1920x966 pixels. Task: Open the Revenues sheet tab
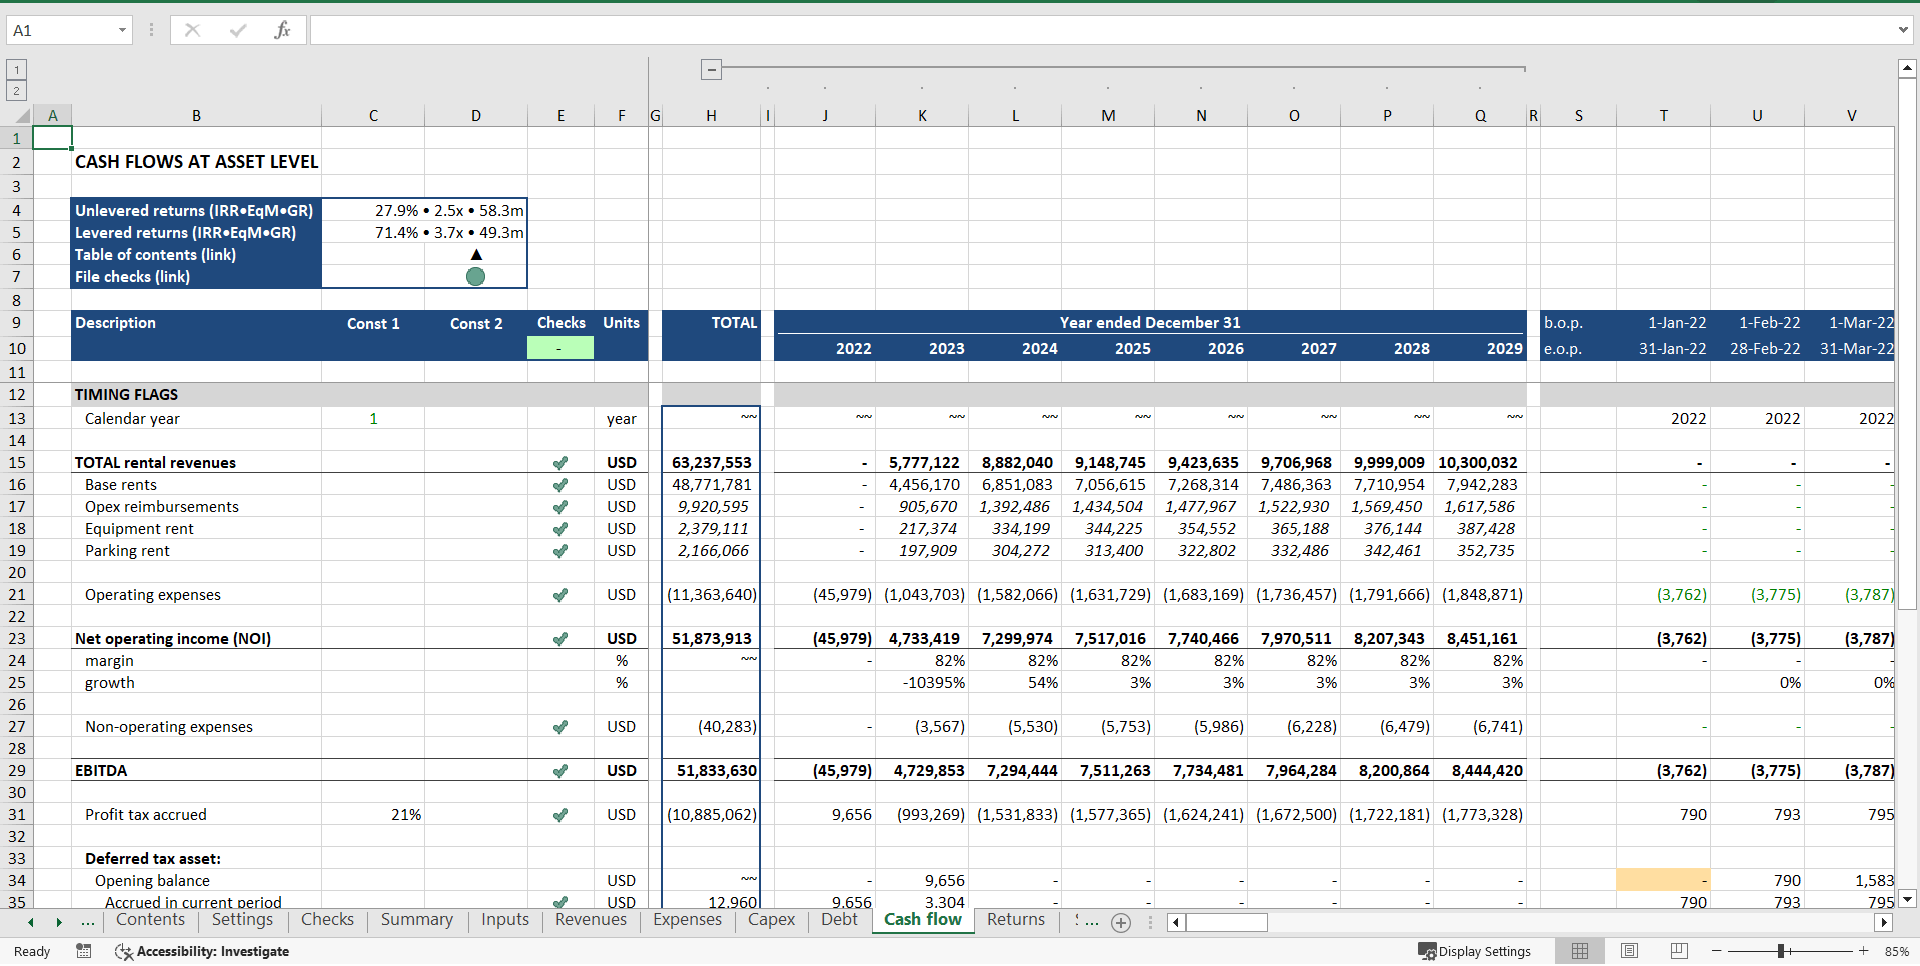point(591,920)
